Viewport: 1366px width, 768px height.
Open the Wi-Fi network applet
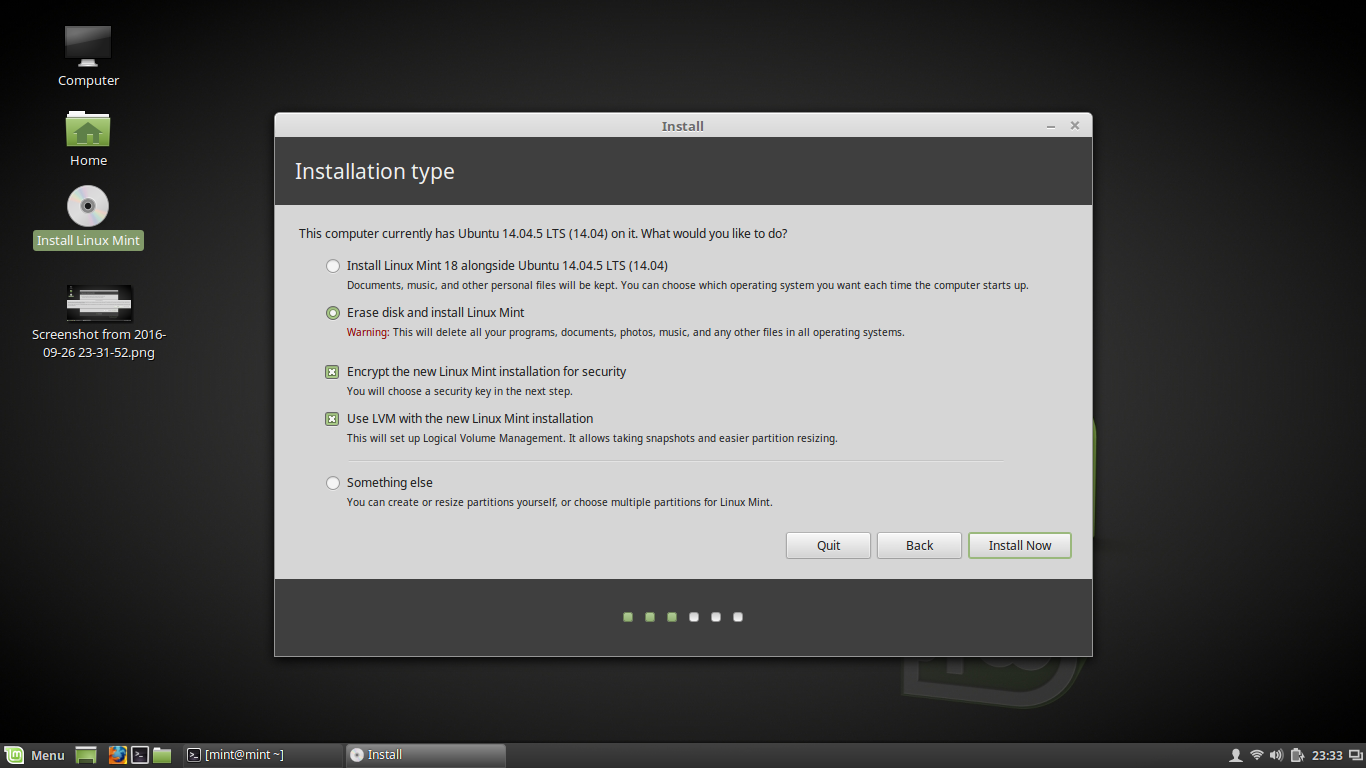click(x=1257, y=755)
